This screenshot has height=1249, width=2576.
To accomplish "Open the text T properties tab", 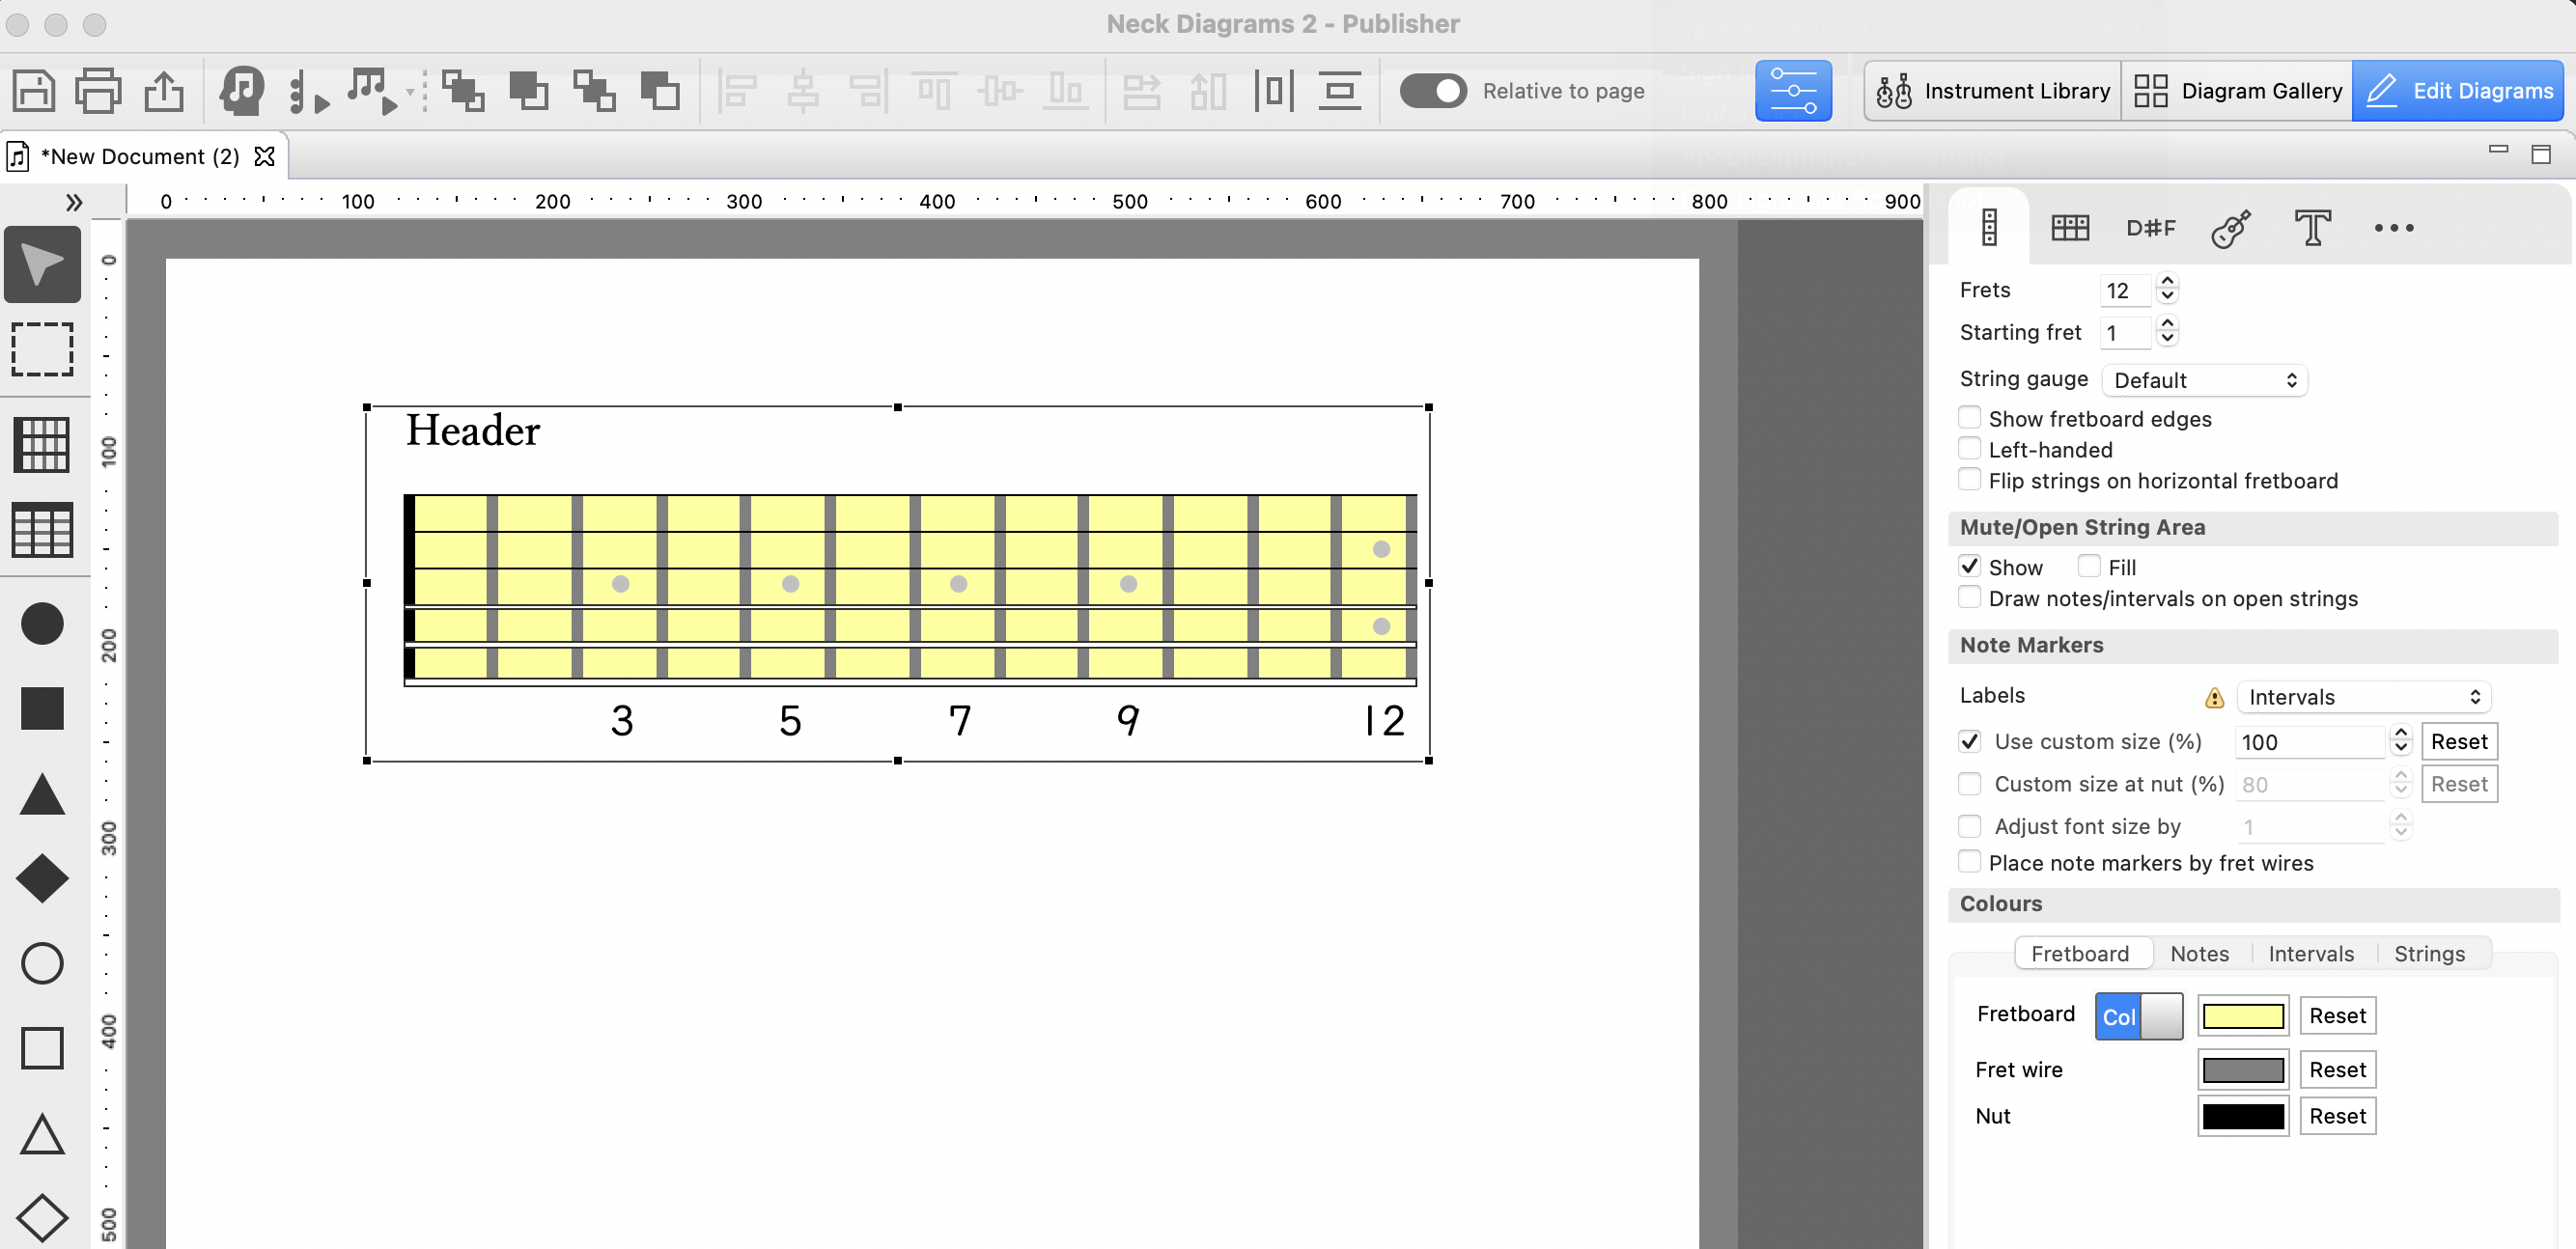I will tap(2312, 228).
